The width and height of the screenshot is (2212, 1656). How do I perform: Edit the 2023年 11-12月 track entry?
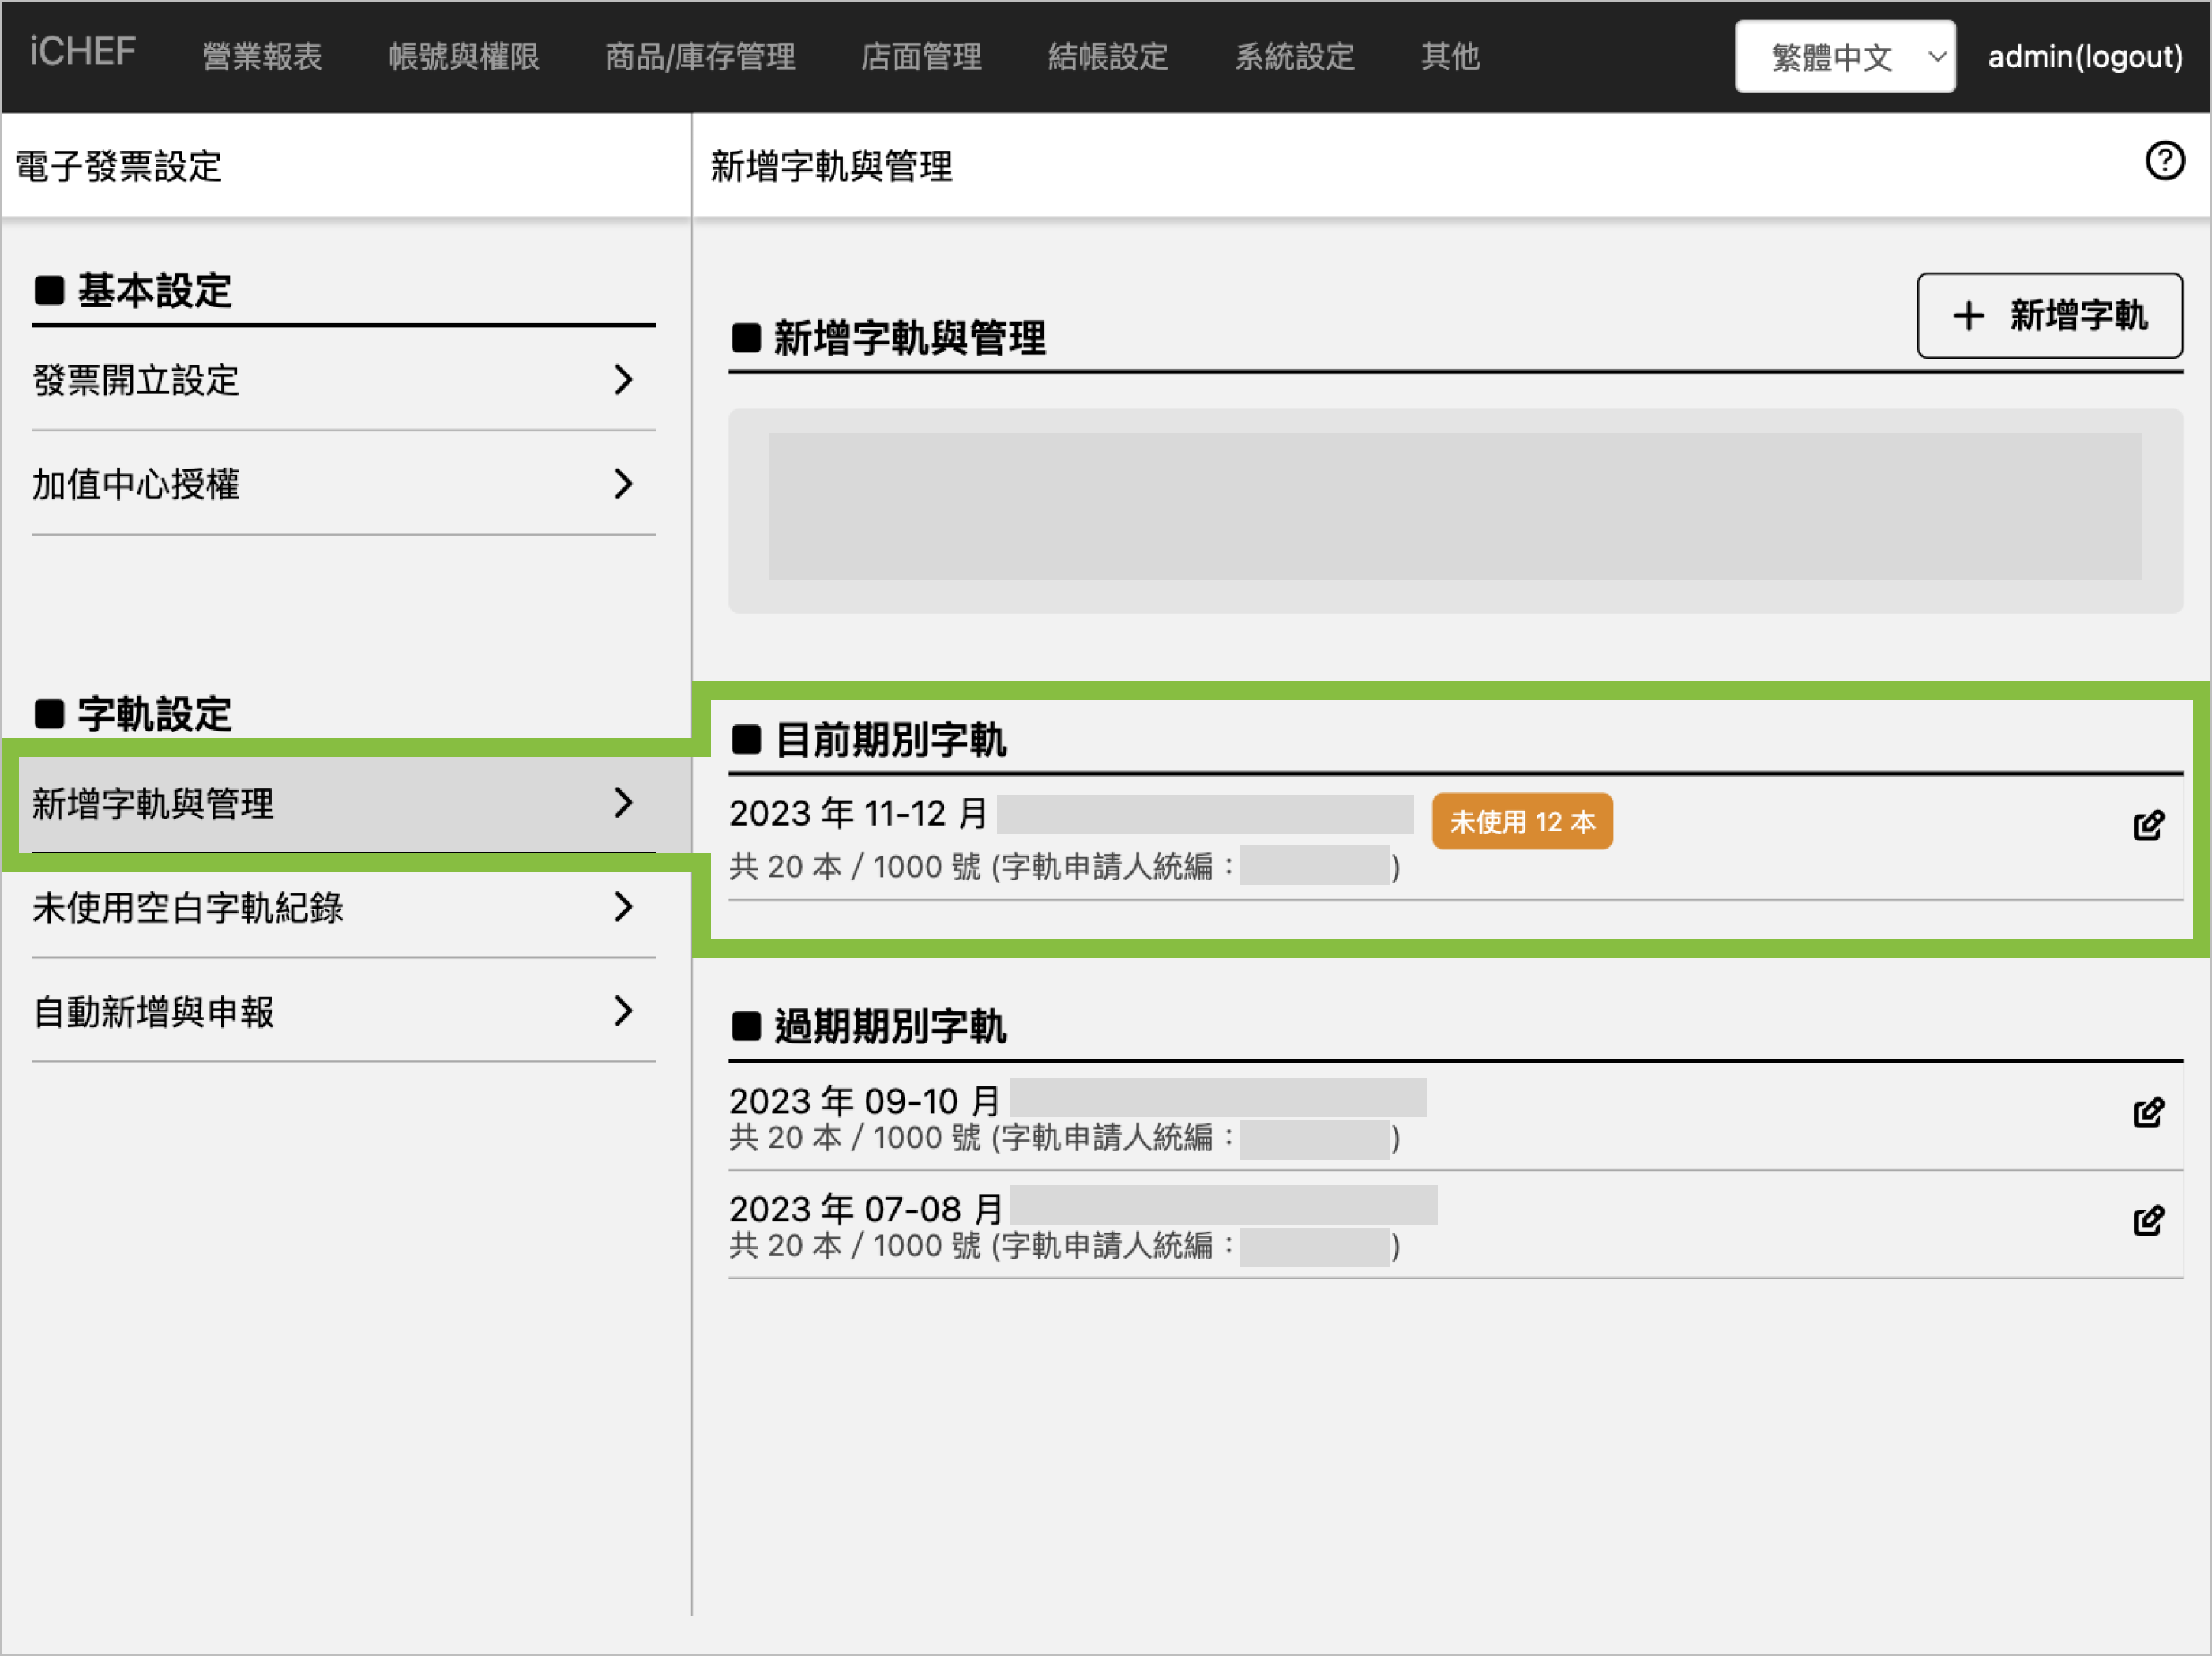(2147, 825)
